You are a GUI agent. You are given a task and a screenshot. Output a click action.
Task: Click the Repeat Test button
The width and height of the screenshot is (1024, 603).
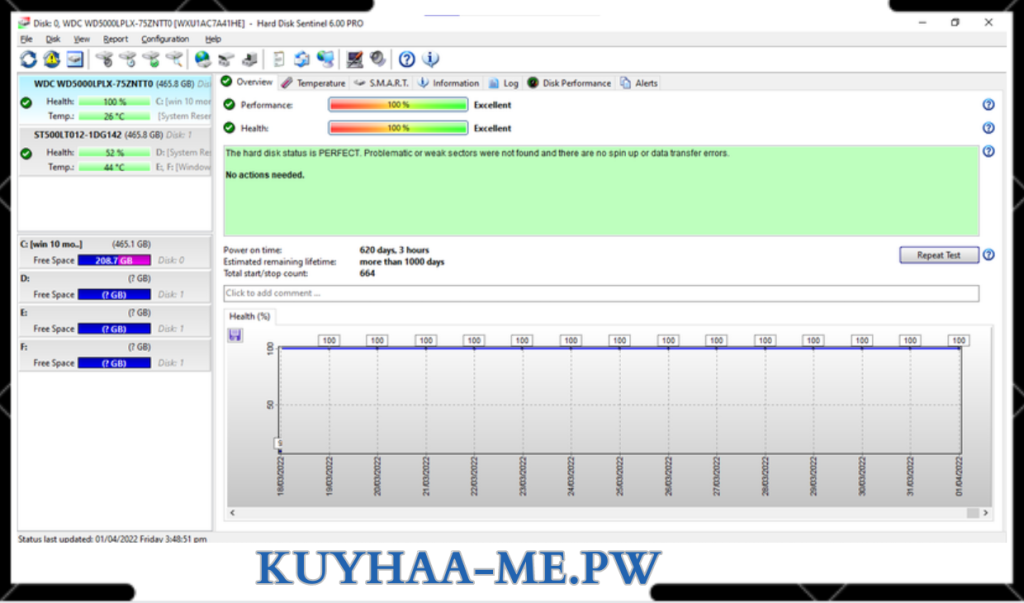pyautogui.click(x=939, y=255)
